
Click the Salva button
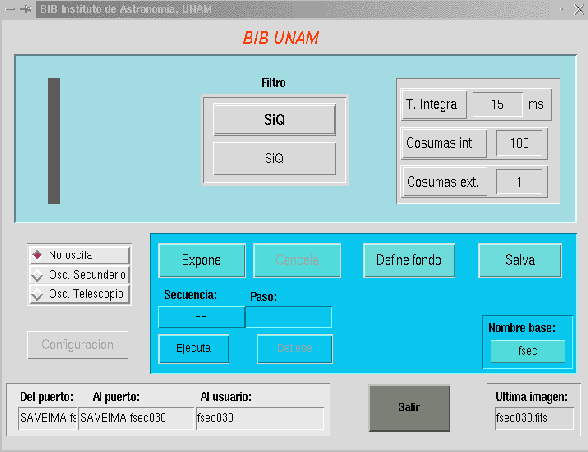pyautogui.click(x=520, y=260)
